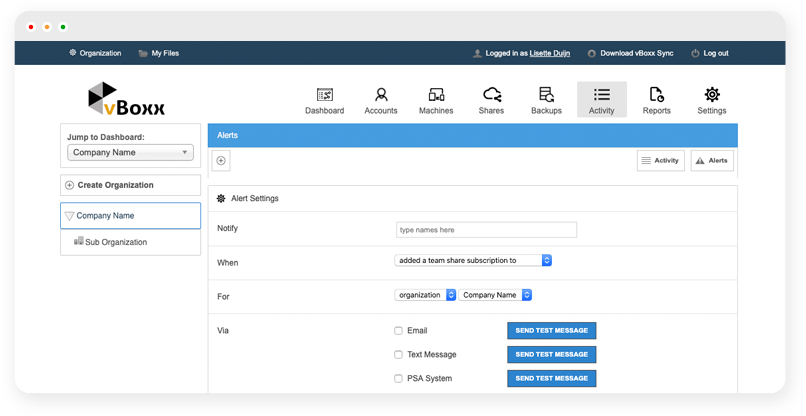This screenshot has width=806, height=416.
Task: Select the Activity tab in navigation
Action: pos(602,100)
